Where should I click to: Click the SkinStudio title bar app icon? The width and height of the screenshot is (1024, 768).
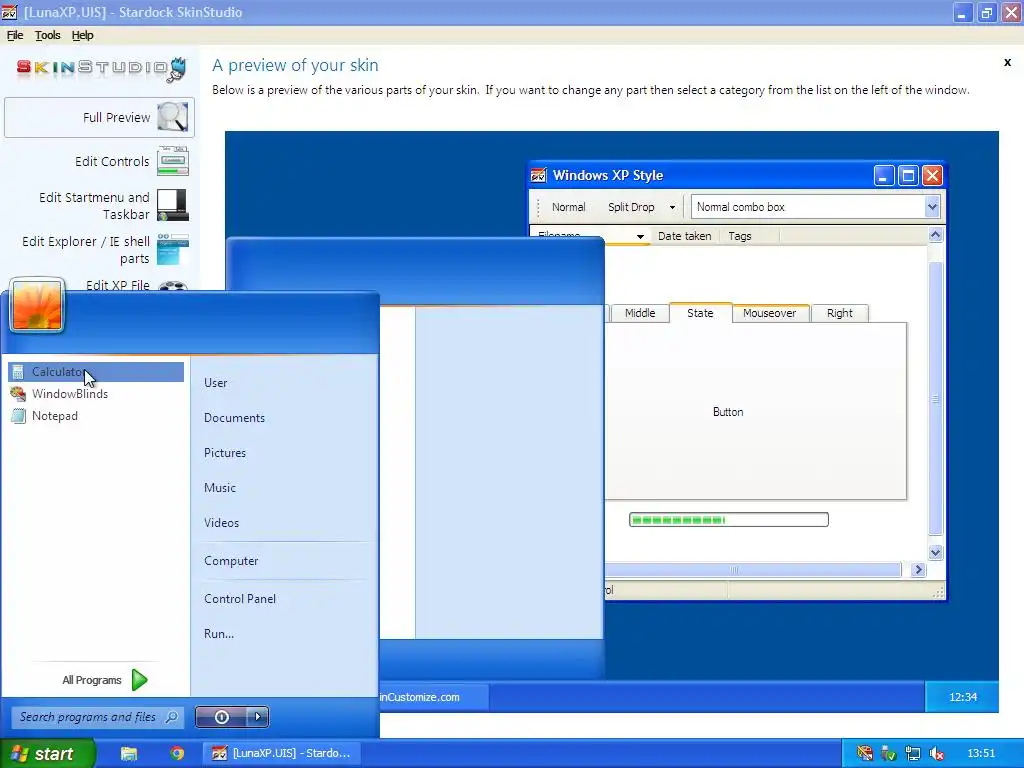click(9, 12)
